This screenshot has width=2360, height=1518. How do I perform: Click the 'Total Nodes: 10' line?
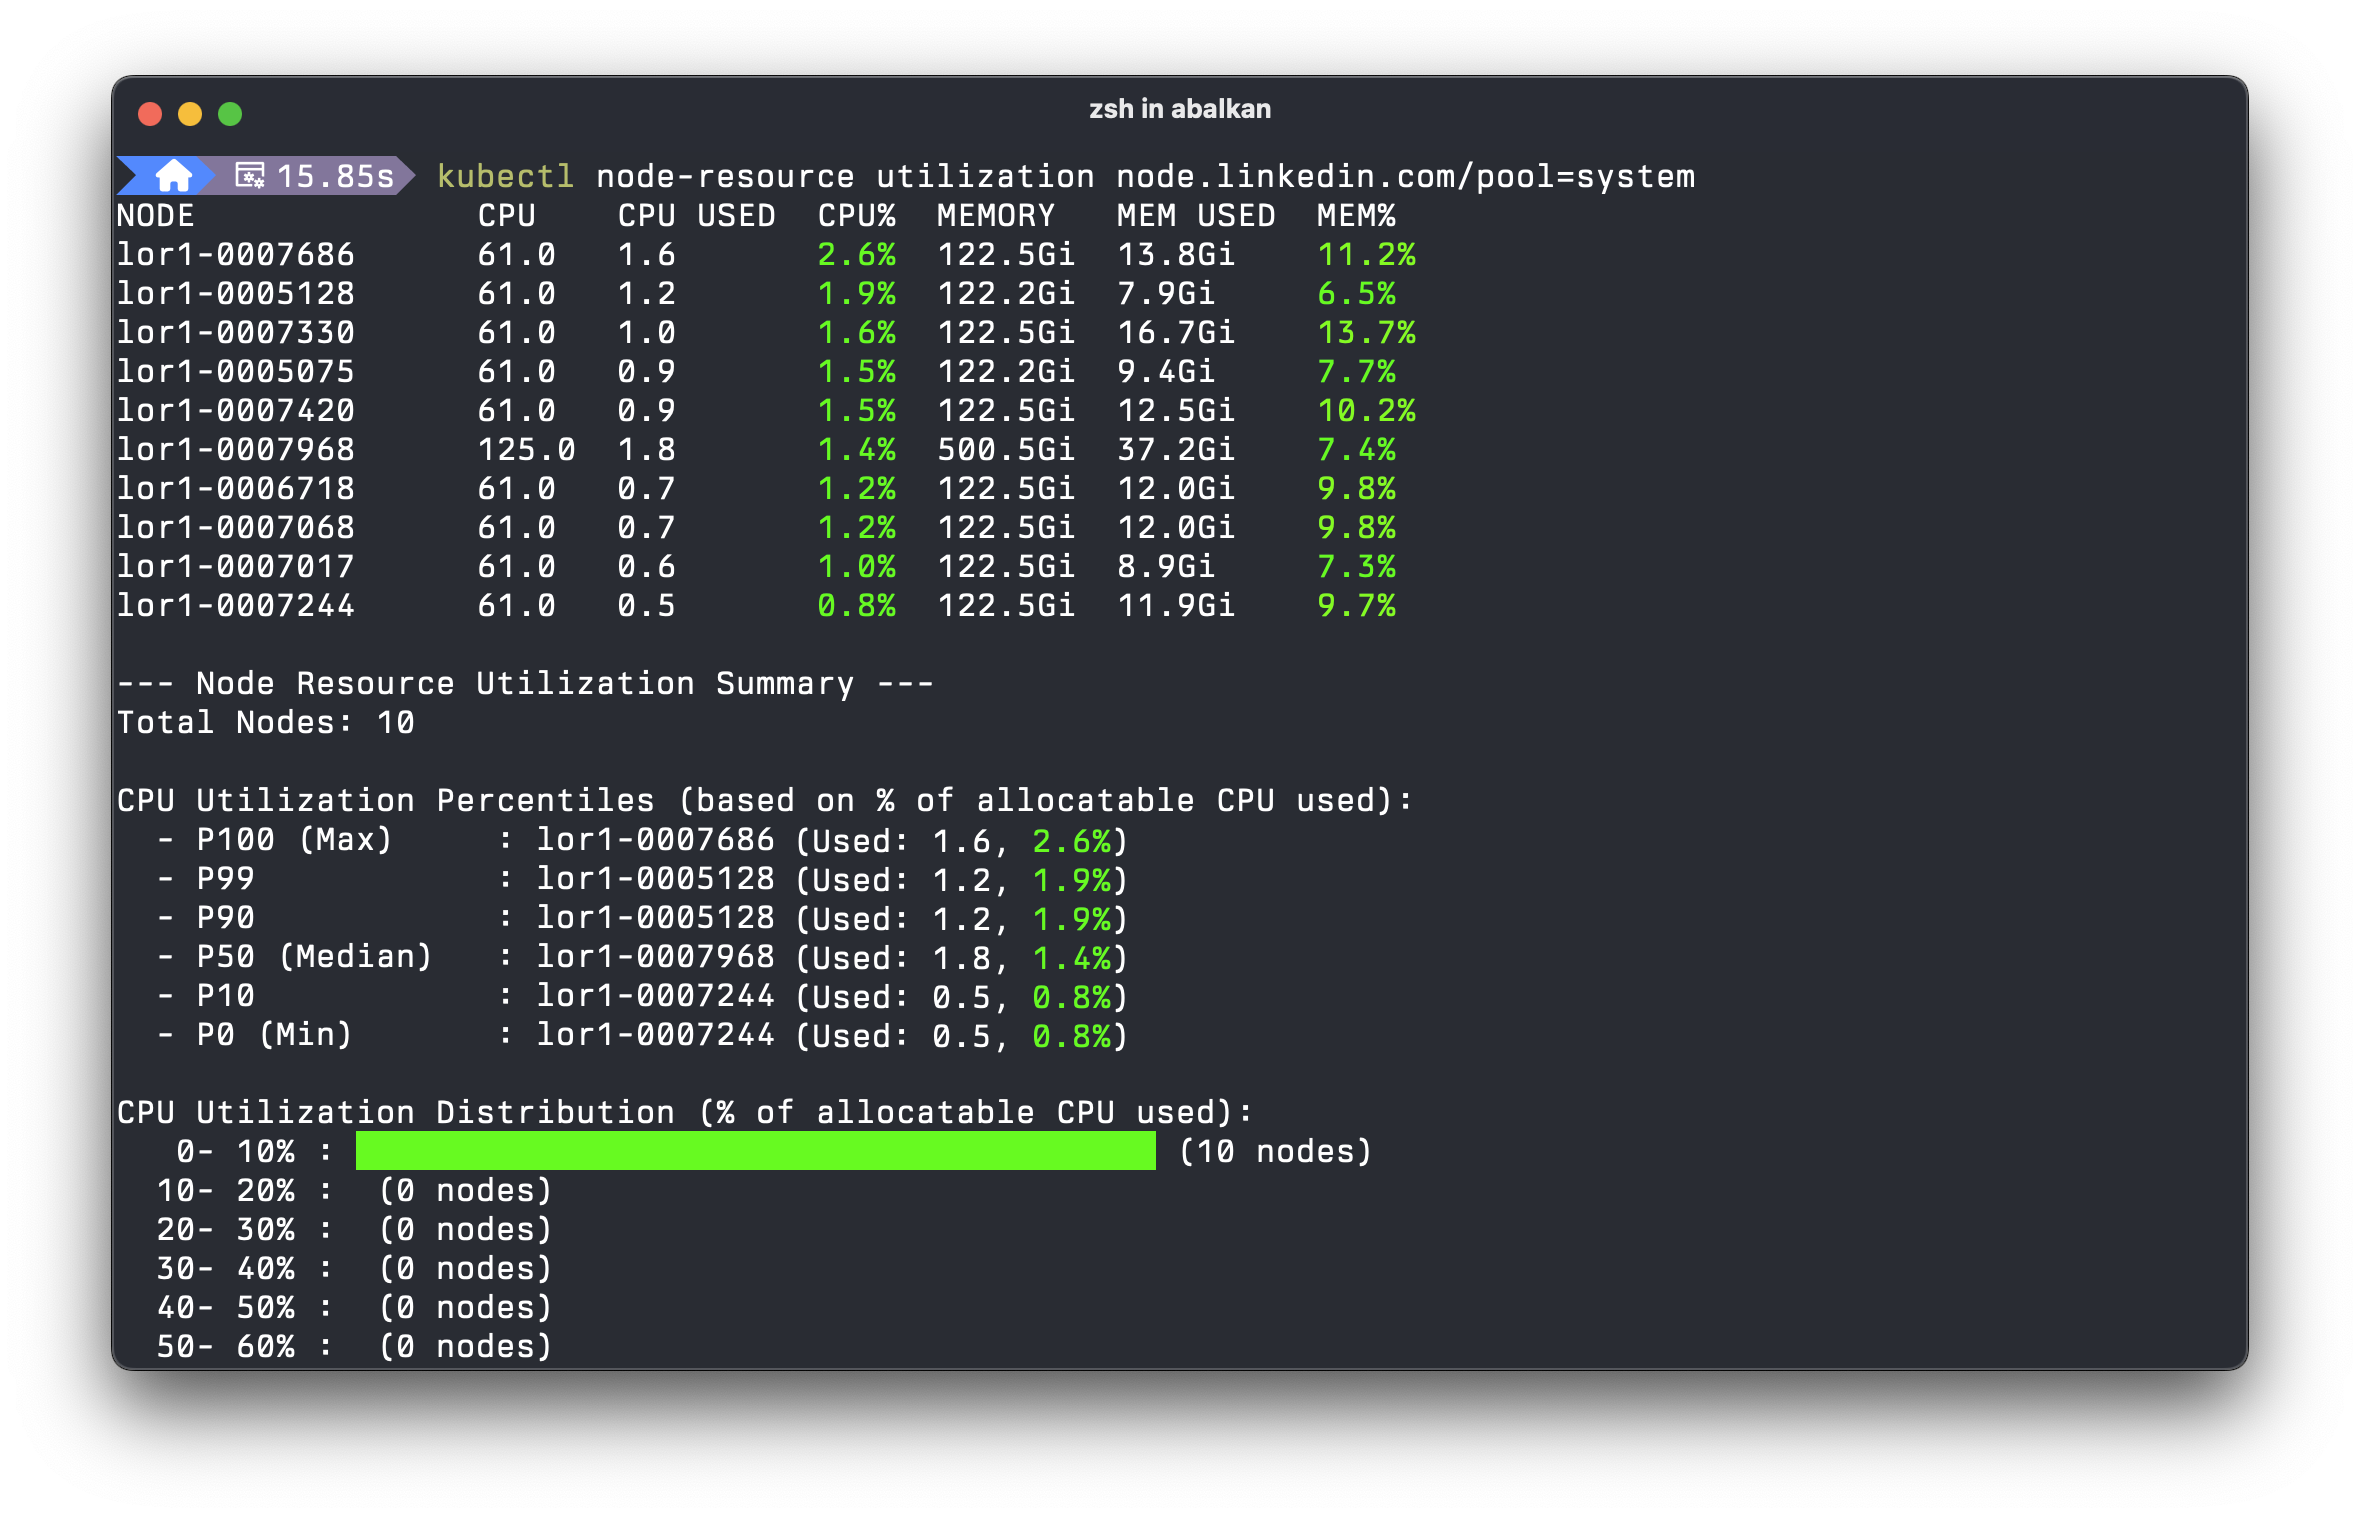pyautogui.click(x=265, y=723)
